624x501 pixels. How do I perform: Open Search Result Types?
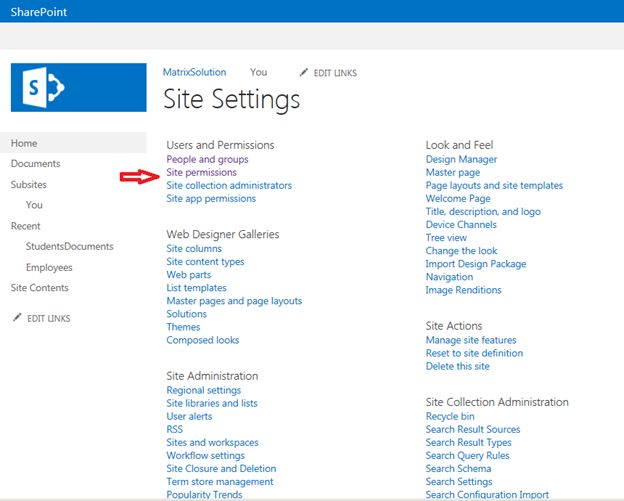coord(468,443)
